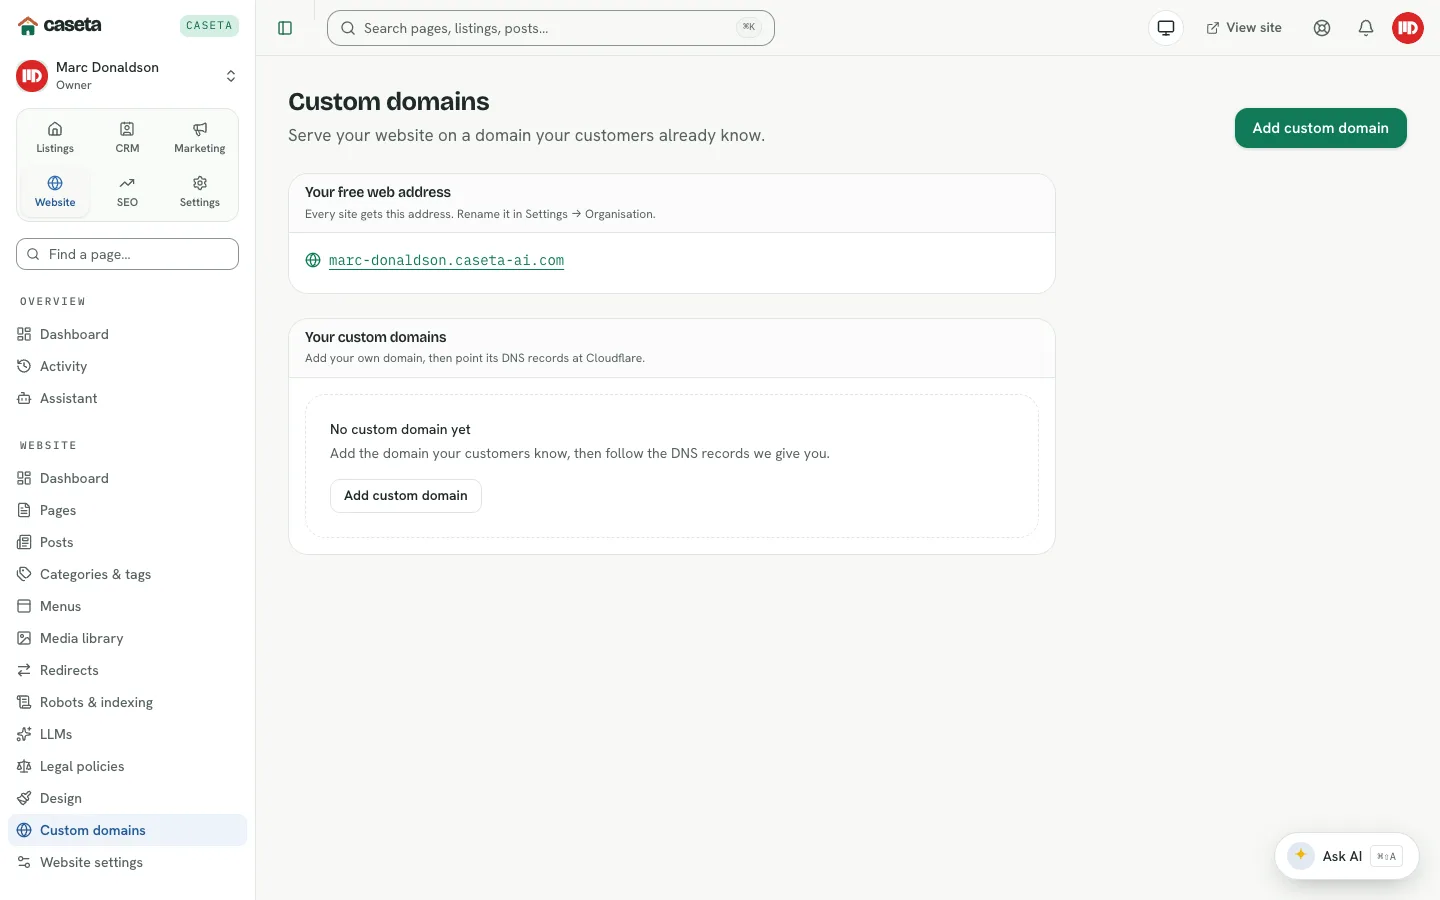This screenshot has width=1440, height=900.
Task: Open the LLMs page
Action: [127, 734]
